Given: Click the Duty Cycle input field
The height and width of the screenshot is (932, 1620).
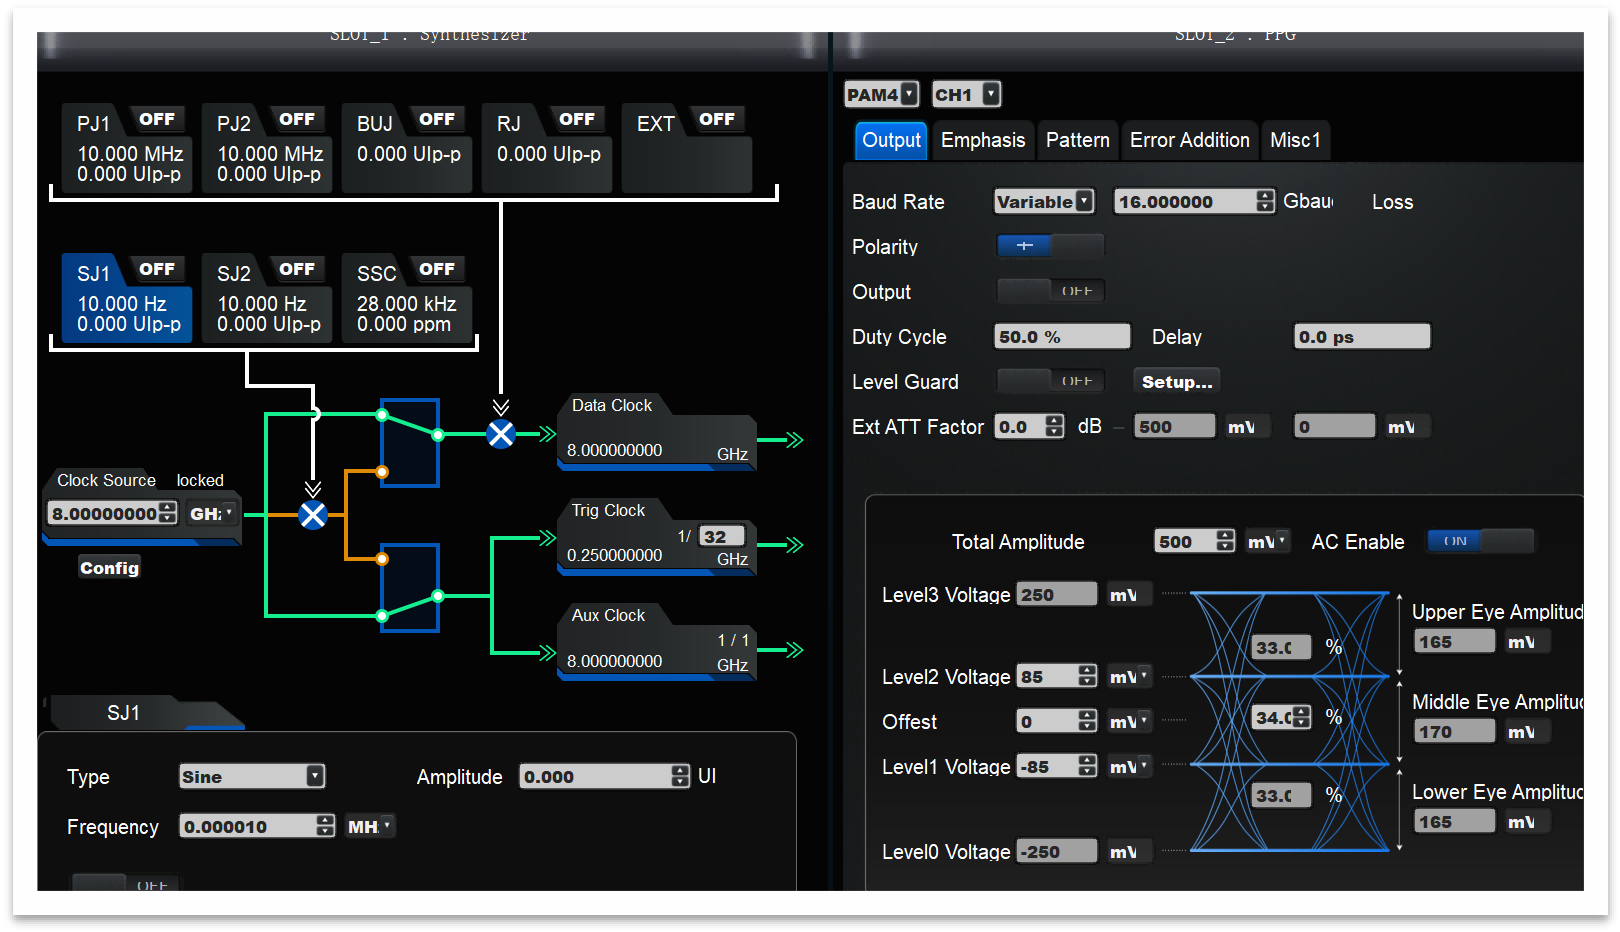Looking at the screenshot, I should click(1061, 337).
